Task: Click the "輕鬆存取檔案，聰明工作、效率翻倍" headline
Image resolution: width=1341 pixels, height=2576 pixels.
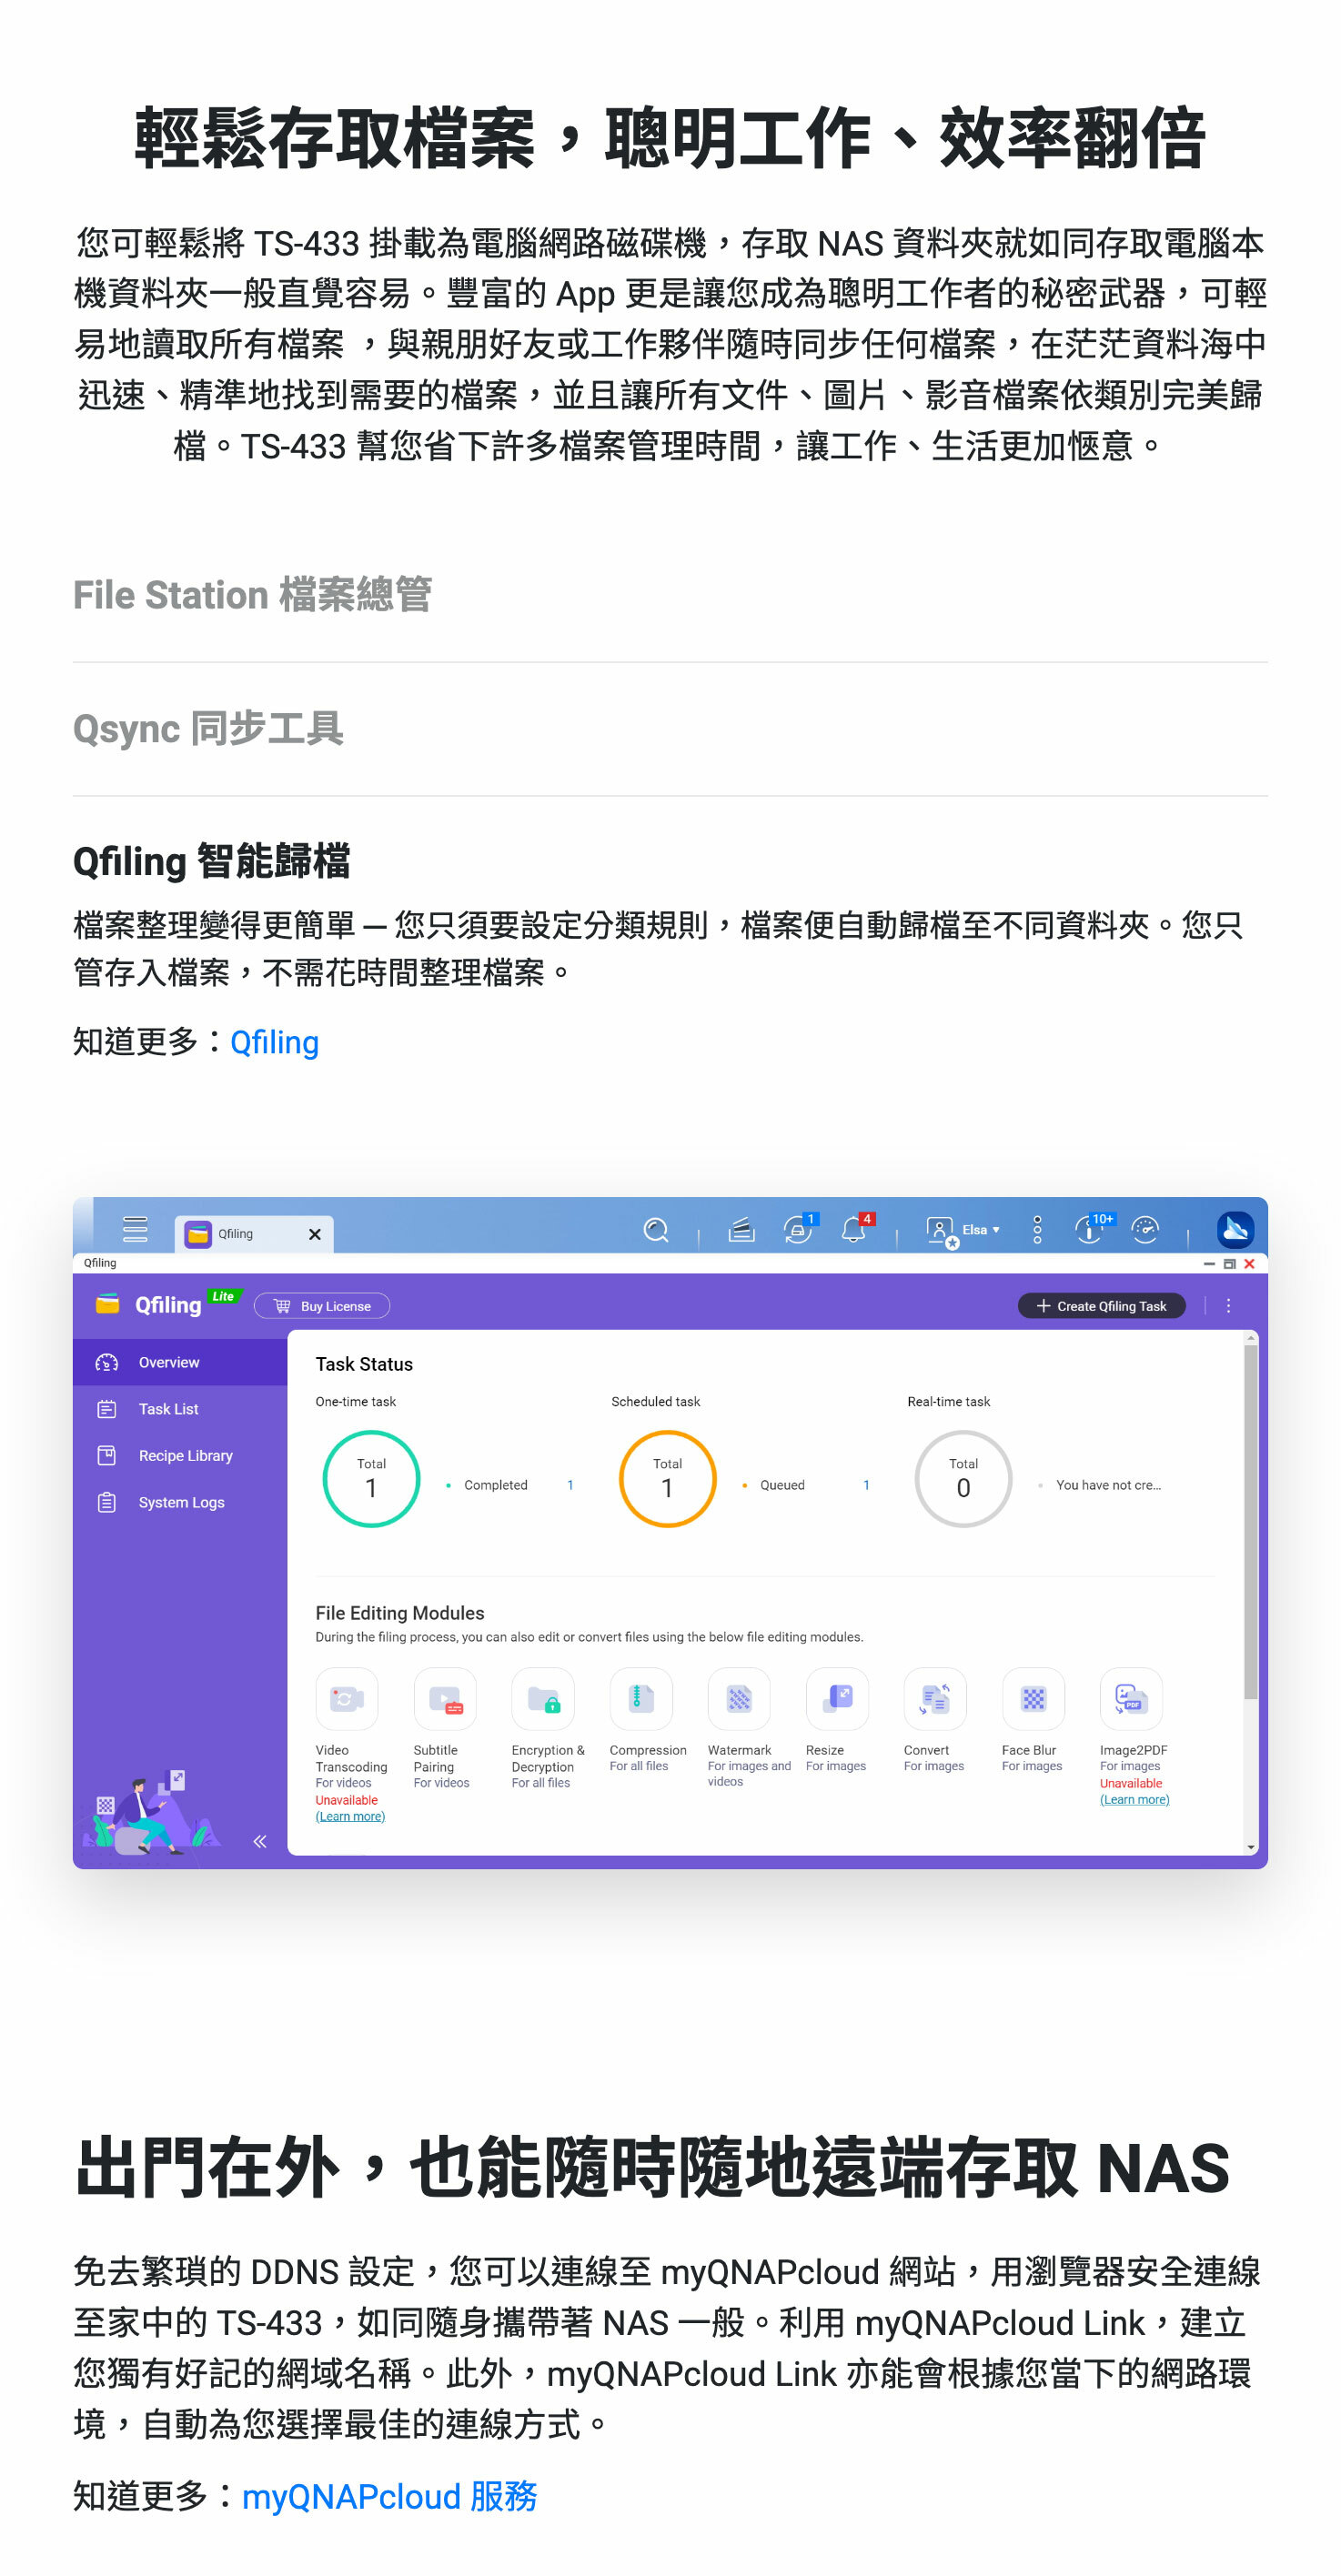Action: point(670,138)
